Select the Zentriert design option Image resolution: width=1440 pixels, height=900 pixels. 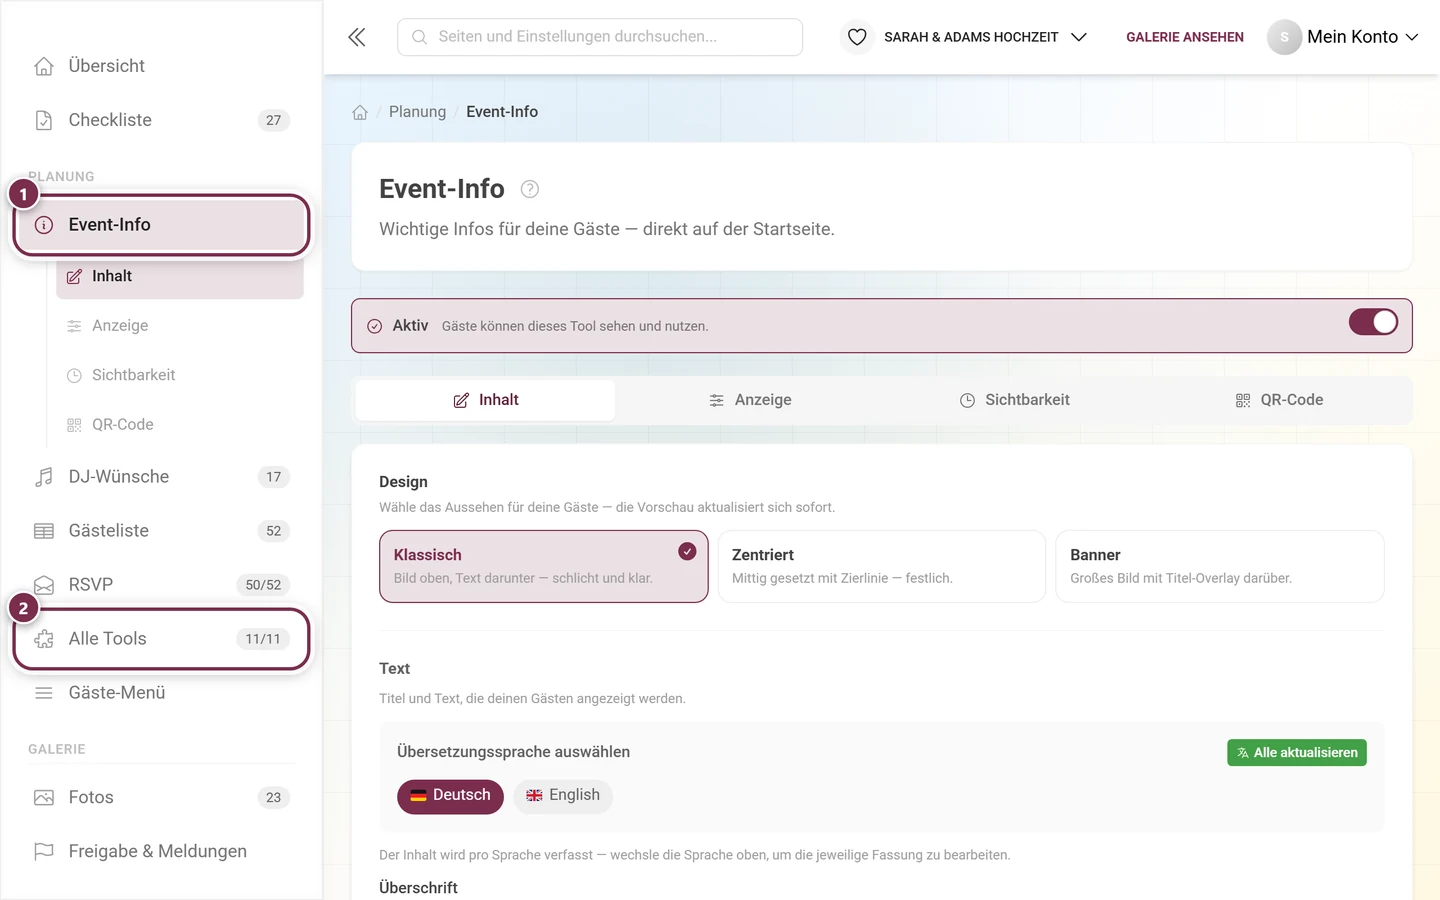(882, 566)
